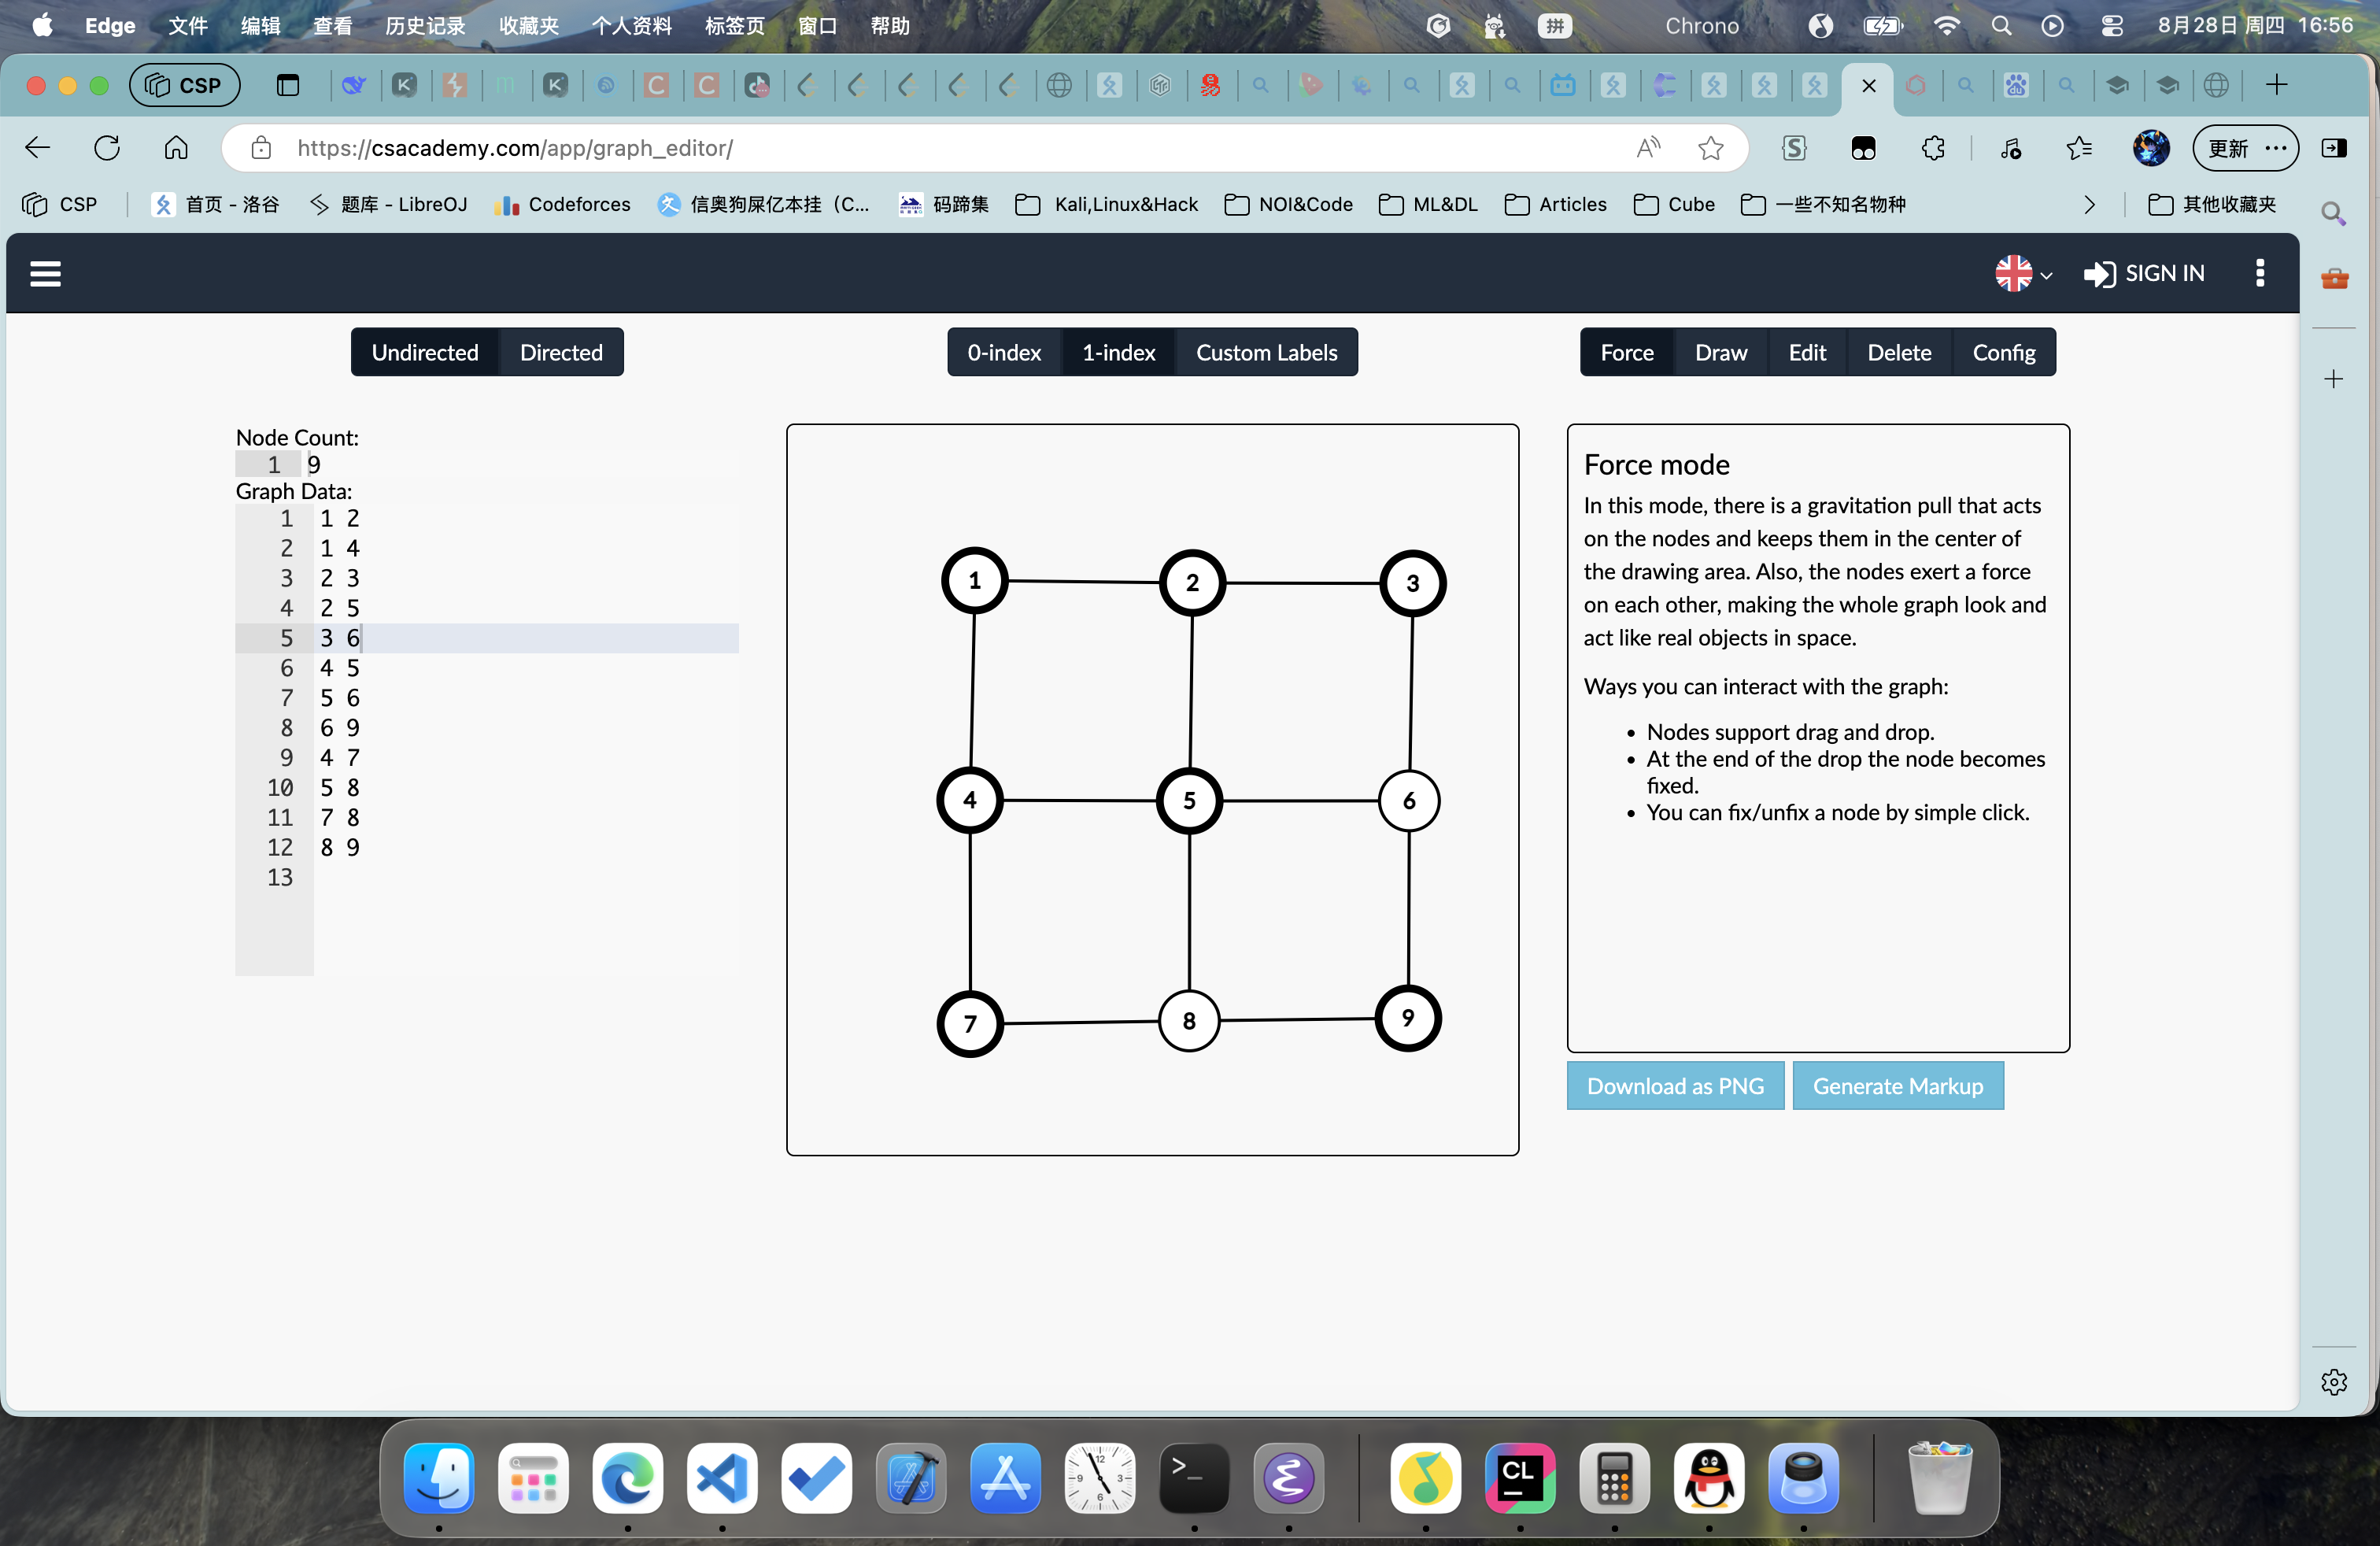This screenshot has width=2380, height=1546.
Task: Open browser extensions puzzle icon
Action: click(x=1932, y=148)
